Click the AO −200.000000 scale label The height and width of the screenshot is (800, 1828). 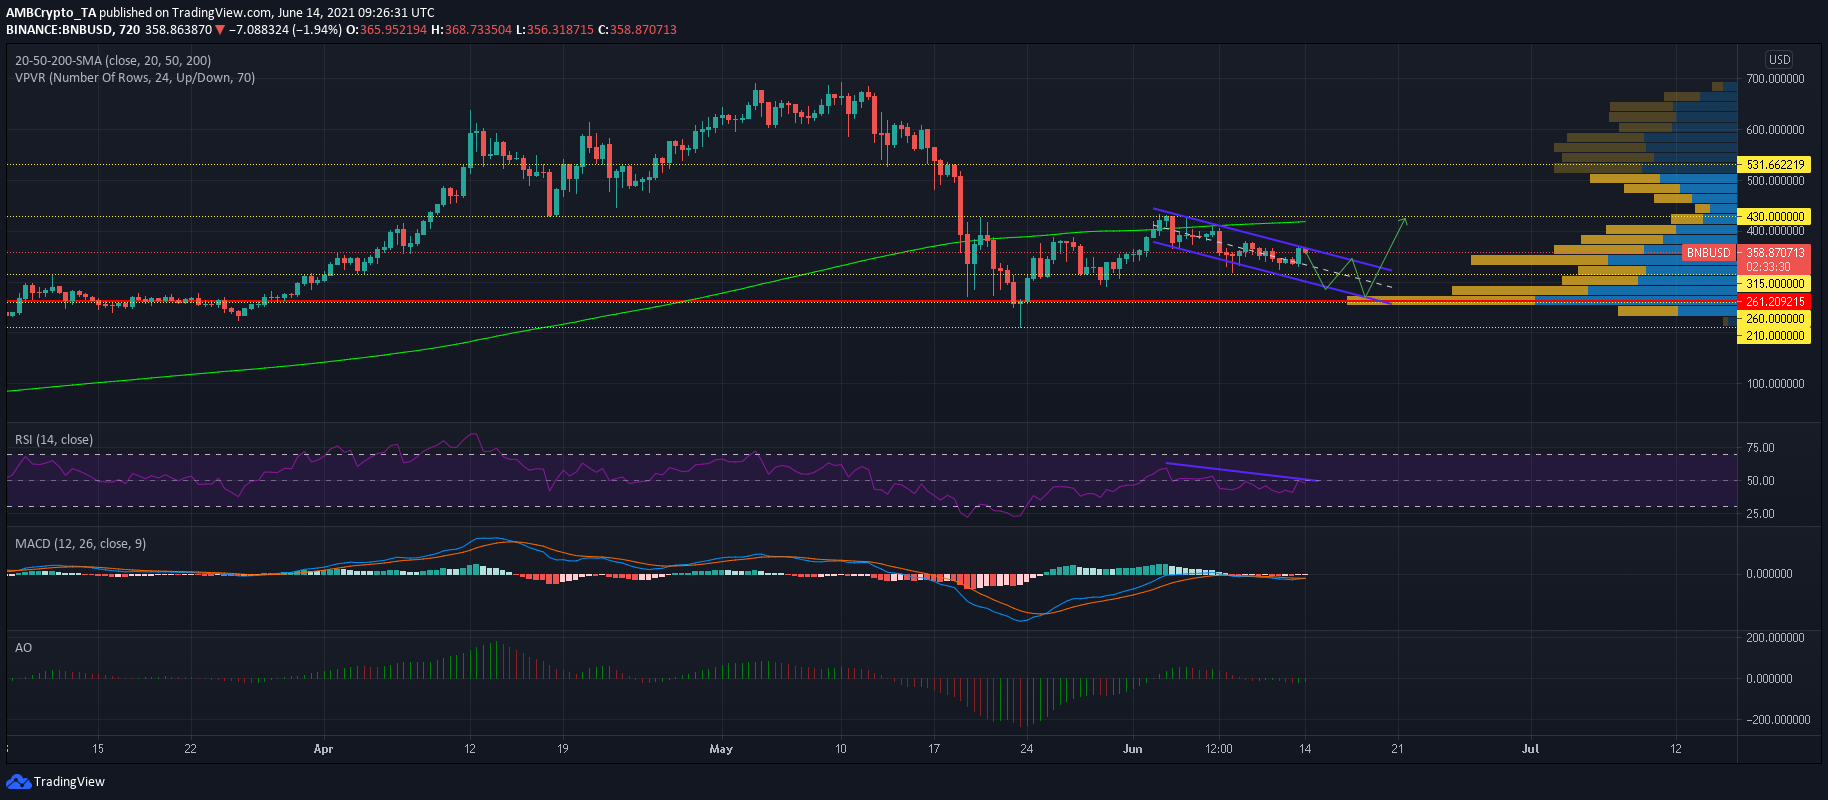pyautogui.click(x=1777, y=720)
